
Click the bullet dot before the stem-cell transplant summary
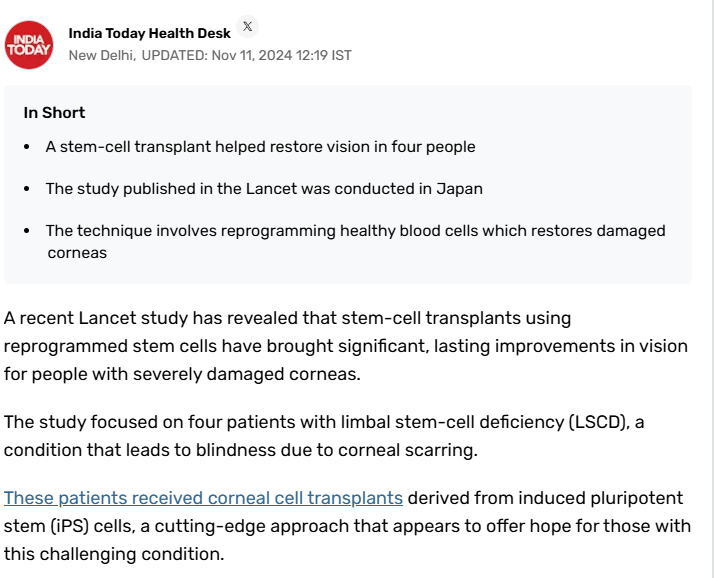27,148
